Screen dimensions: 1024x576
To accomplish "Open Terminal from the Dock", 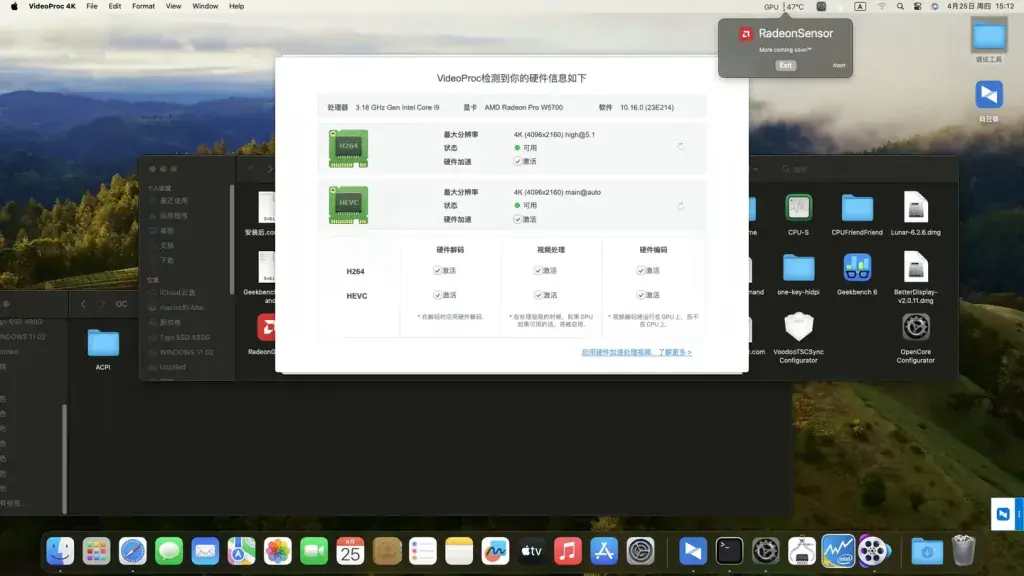I will coord(729,551).
